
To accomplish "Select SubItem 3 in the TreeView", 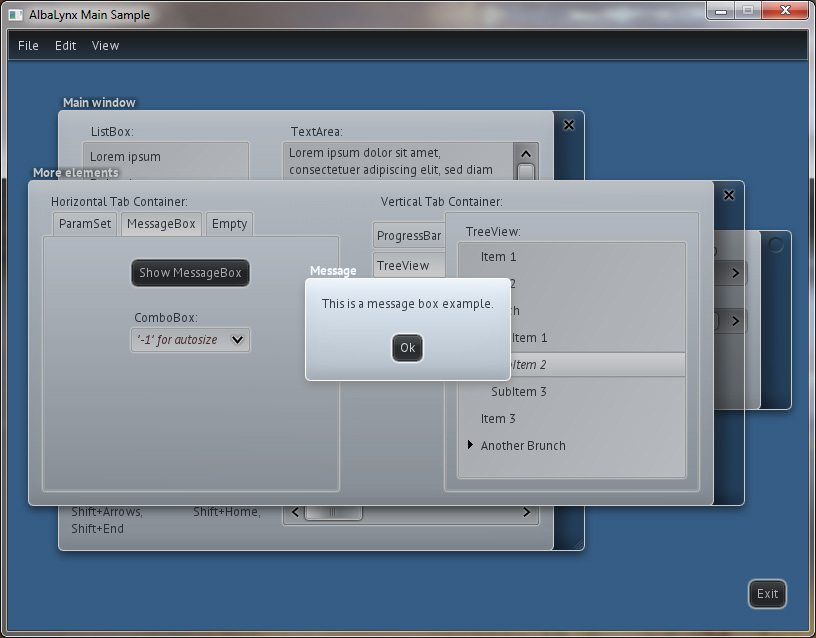I will (x=519, y=391).
